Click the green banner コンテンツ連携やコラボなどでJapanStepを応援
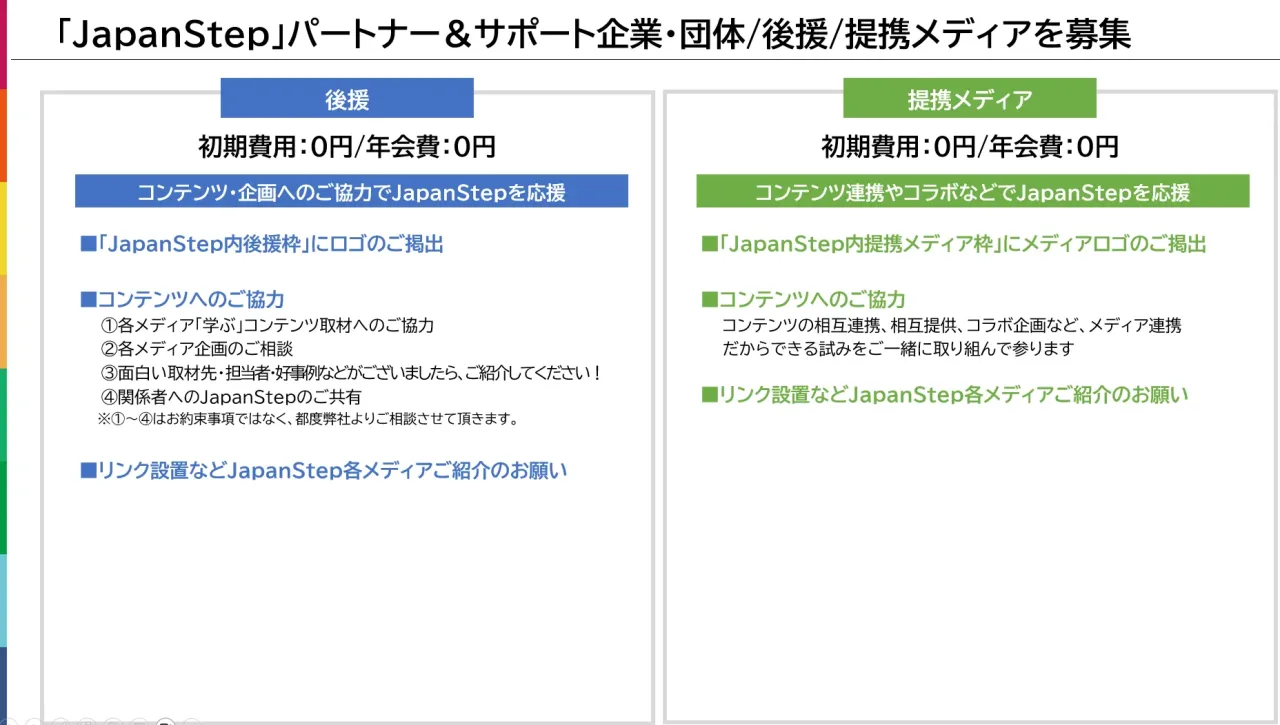Image resolution: width=1280 pixels, height=725 pixels. point(973,192)
